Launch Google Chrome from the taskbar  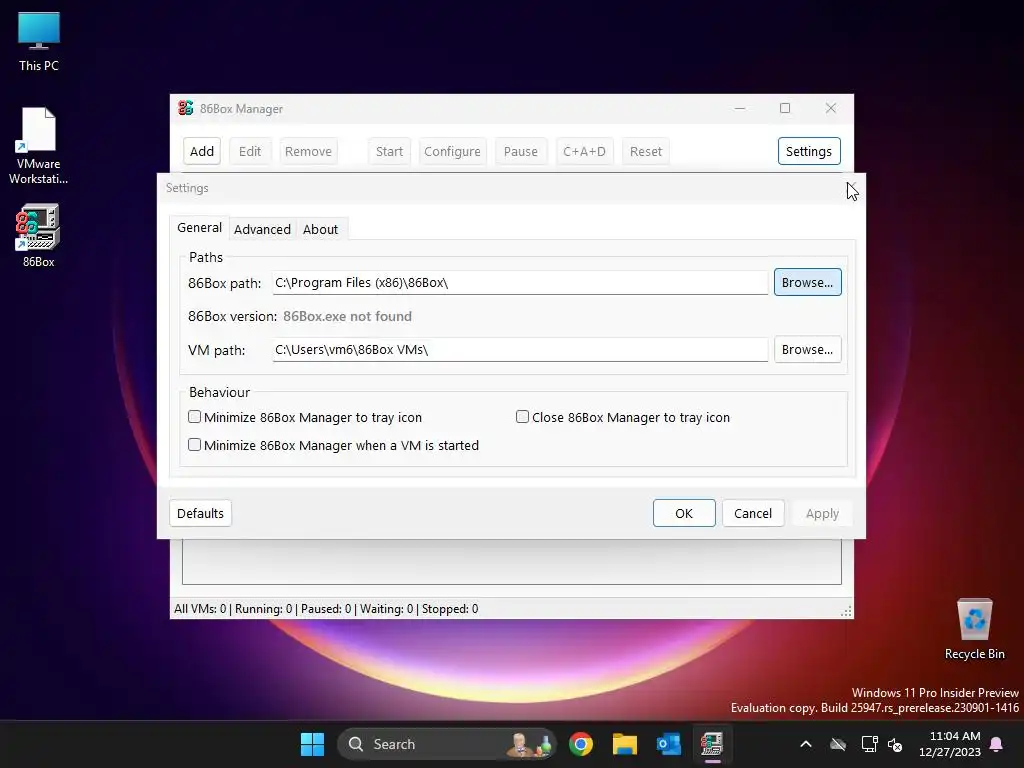[x=581, y=744]
